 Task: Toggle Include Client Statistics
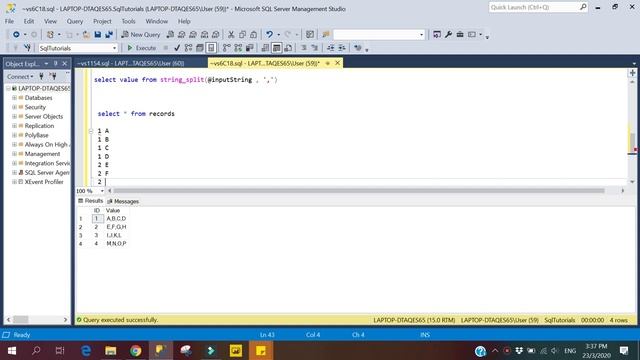click(249, 48)
